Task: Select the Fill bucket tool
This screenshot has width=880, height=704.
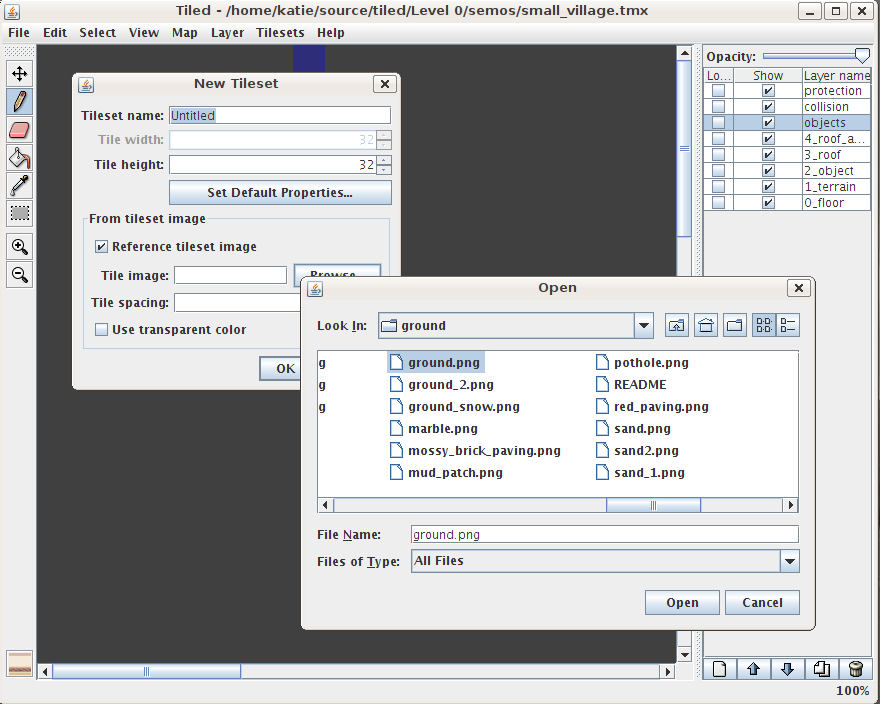Action: (x=19, y=157)
